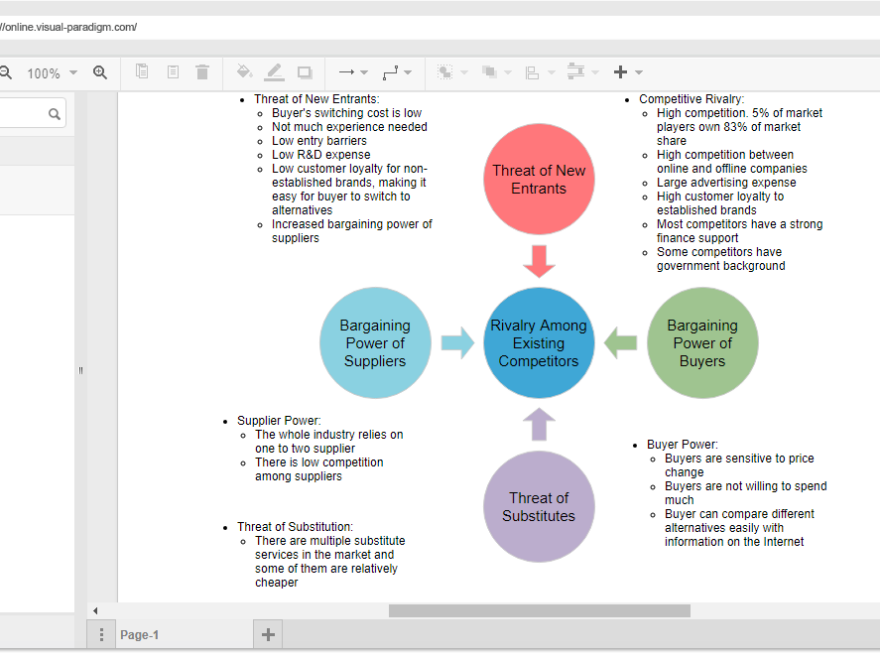Switch to the Page-1 tab
The height and width of the screenshot is (660, 880).
[140, 634]
